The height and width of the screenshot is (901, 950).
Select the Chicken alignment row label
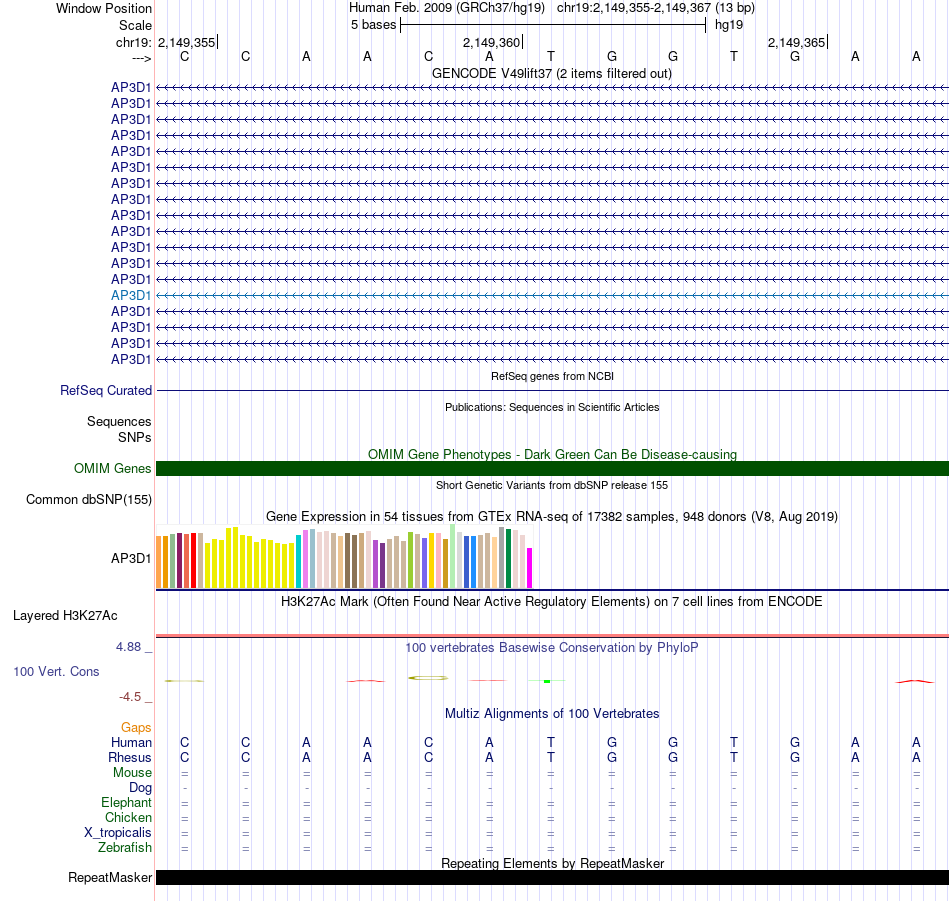tap(128, 817)
